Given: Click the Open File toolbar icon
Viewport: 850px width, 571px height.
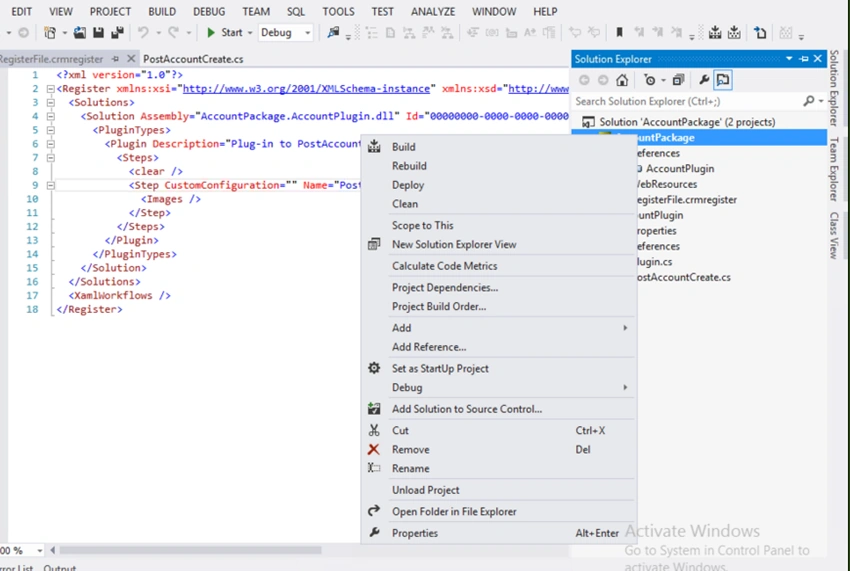Looking at the screenshot, I should pos(80,33).
